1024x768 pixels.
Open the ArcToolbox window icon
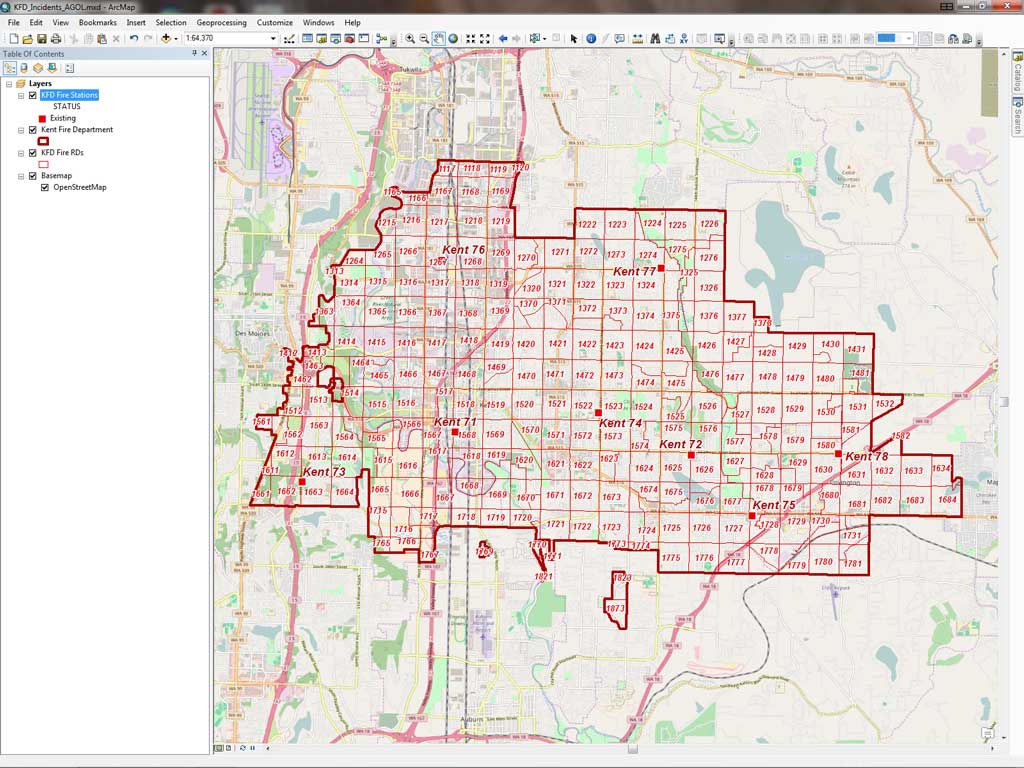click(349, 39)
